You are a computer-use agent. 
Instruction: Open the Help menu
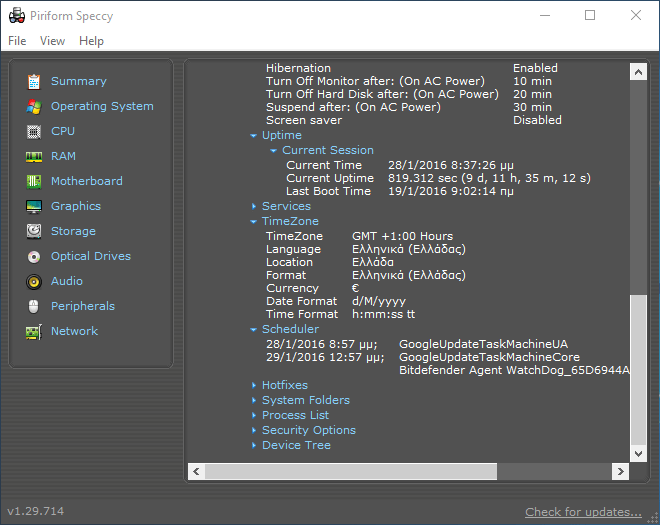[x=91, y=41]
